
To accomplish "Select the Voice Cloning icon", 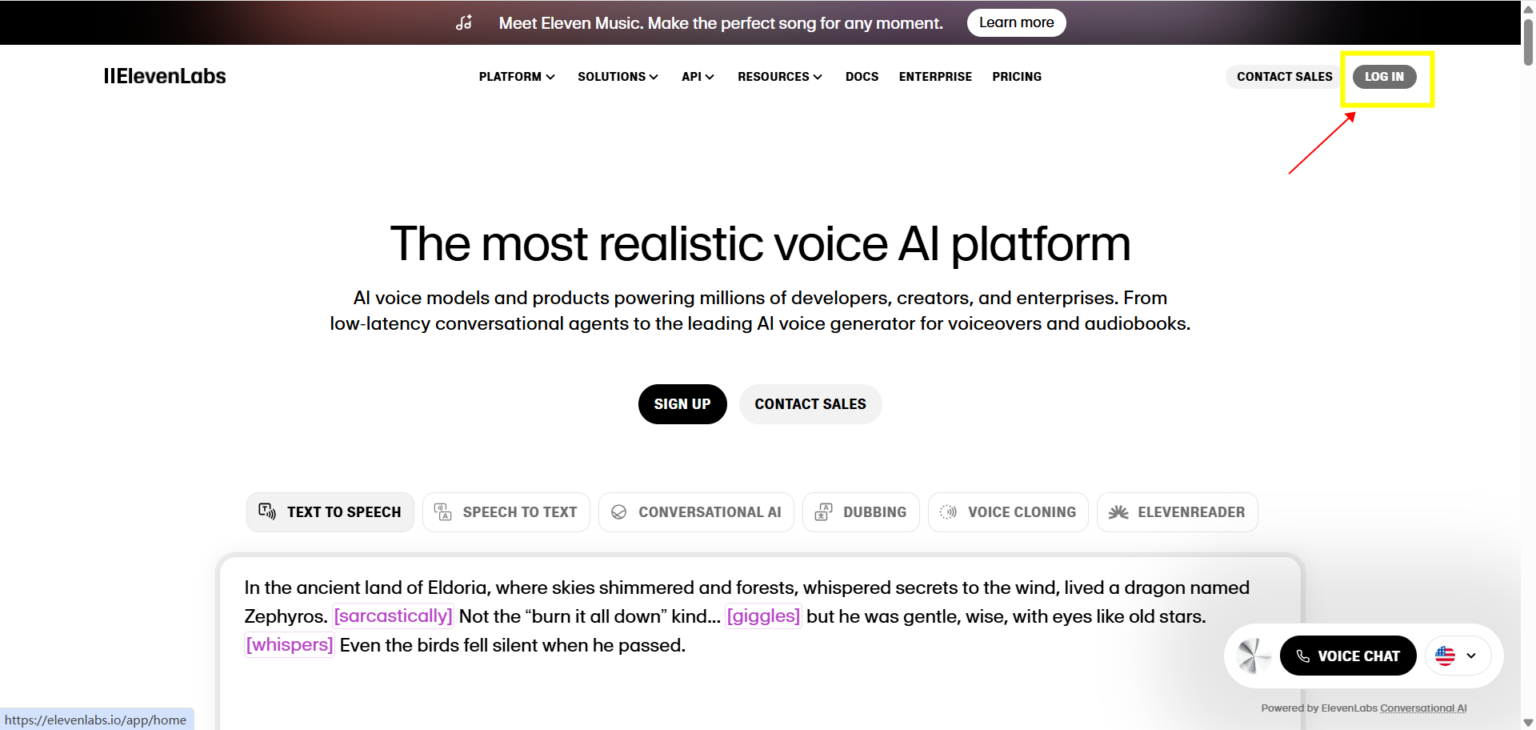I will point(947,511).
